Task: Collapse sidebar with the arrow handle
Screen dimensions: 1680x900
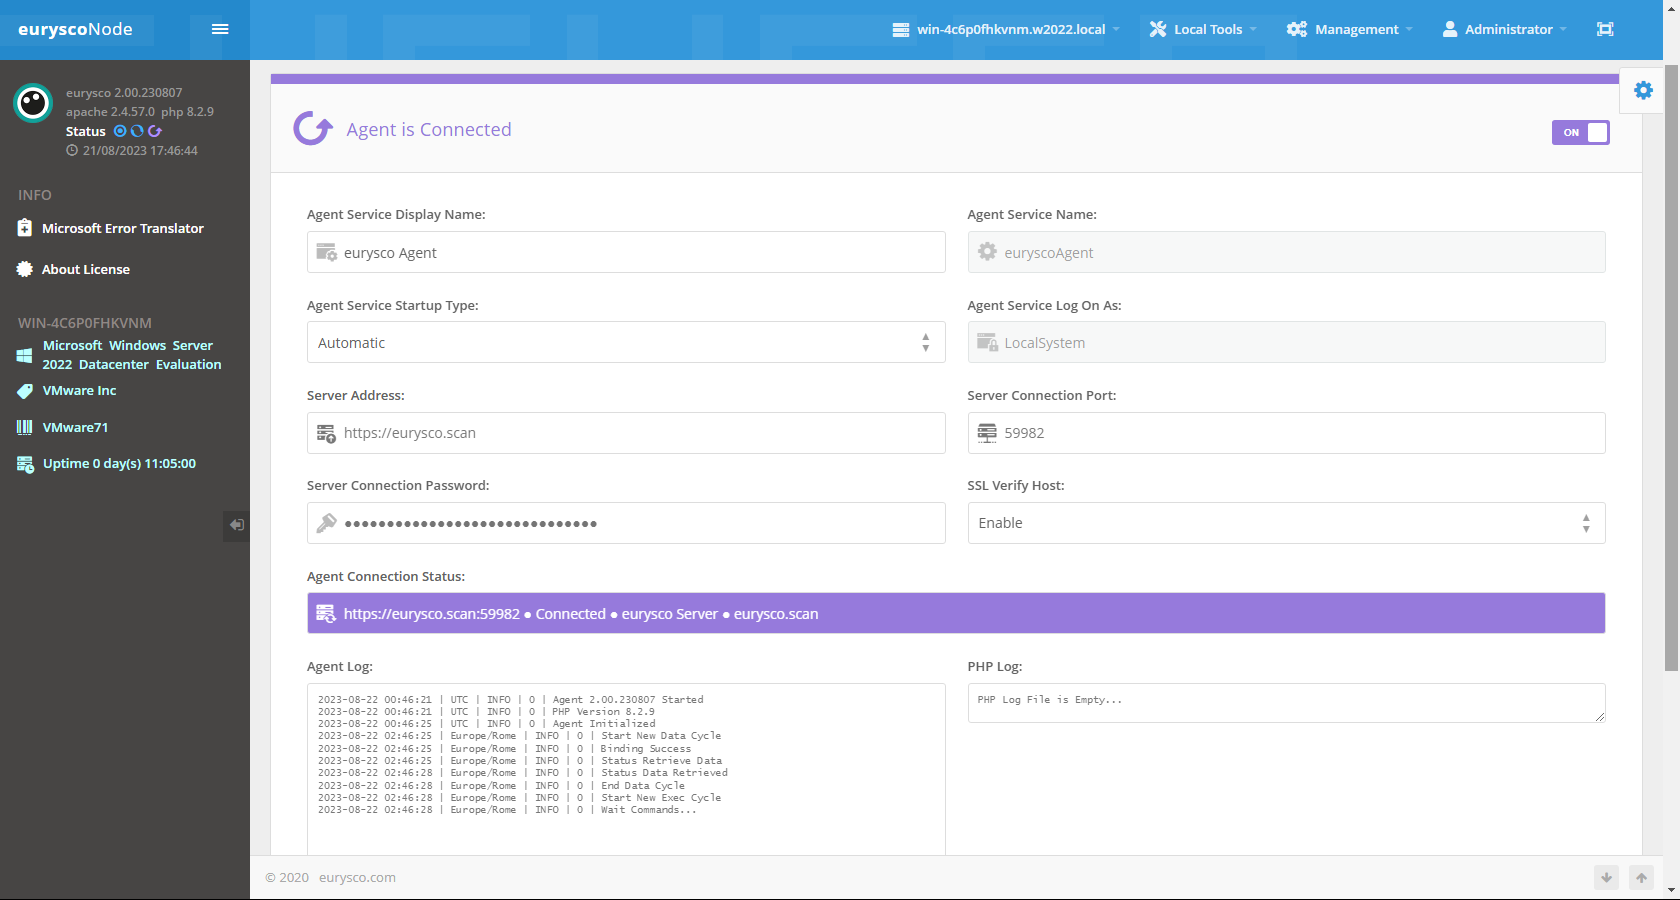Action: click(236, 525)
